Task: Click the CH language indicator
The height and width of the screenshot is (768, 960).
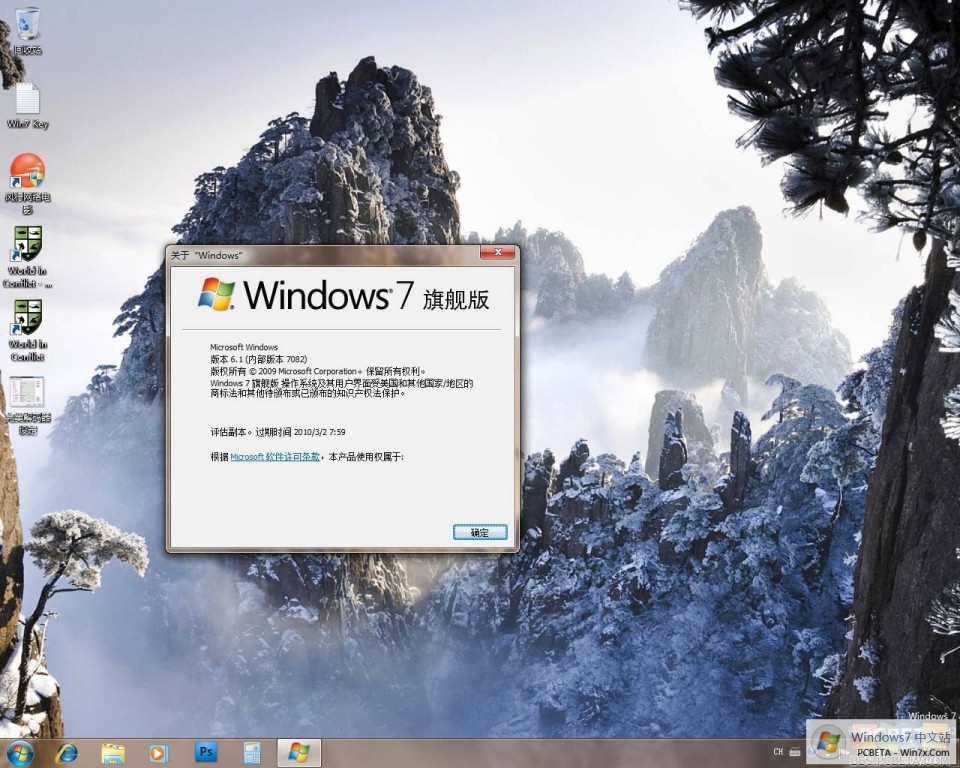Action: click(x=778, y=752)
